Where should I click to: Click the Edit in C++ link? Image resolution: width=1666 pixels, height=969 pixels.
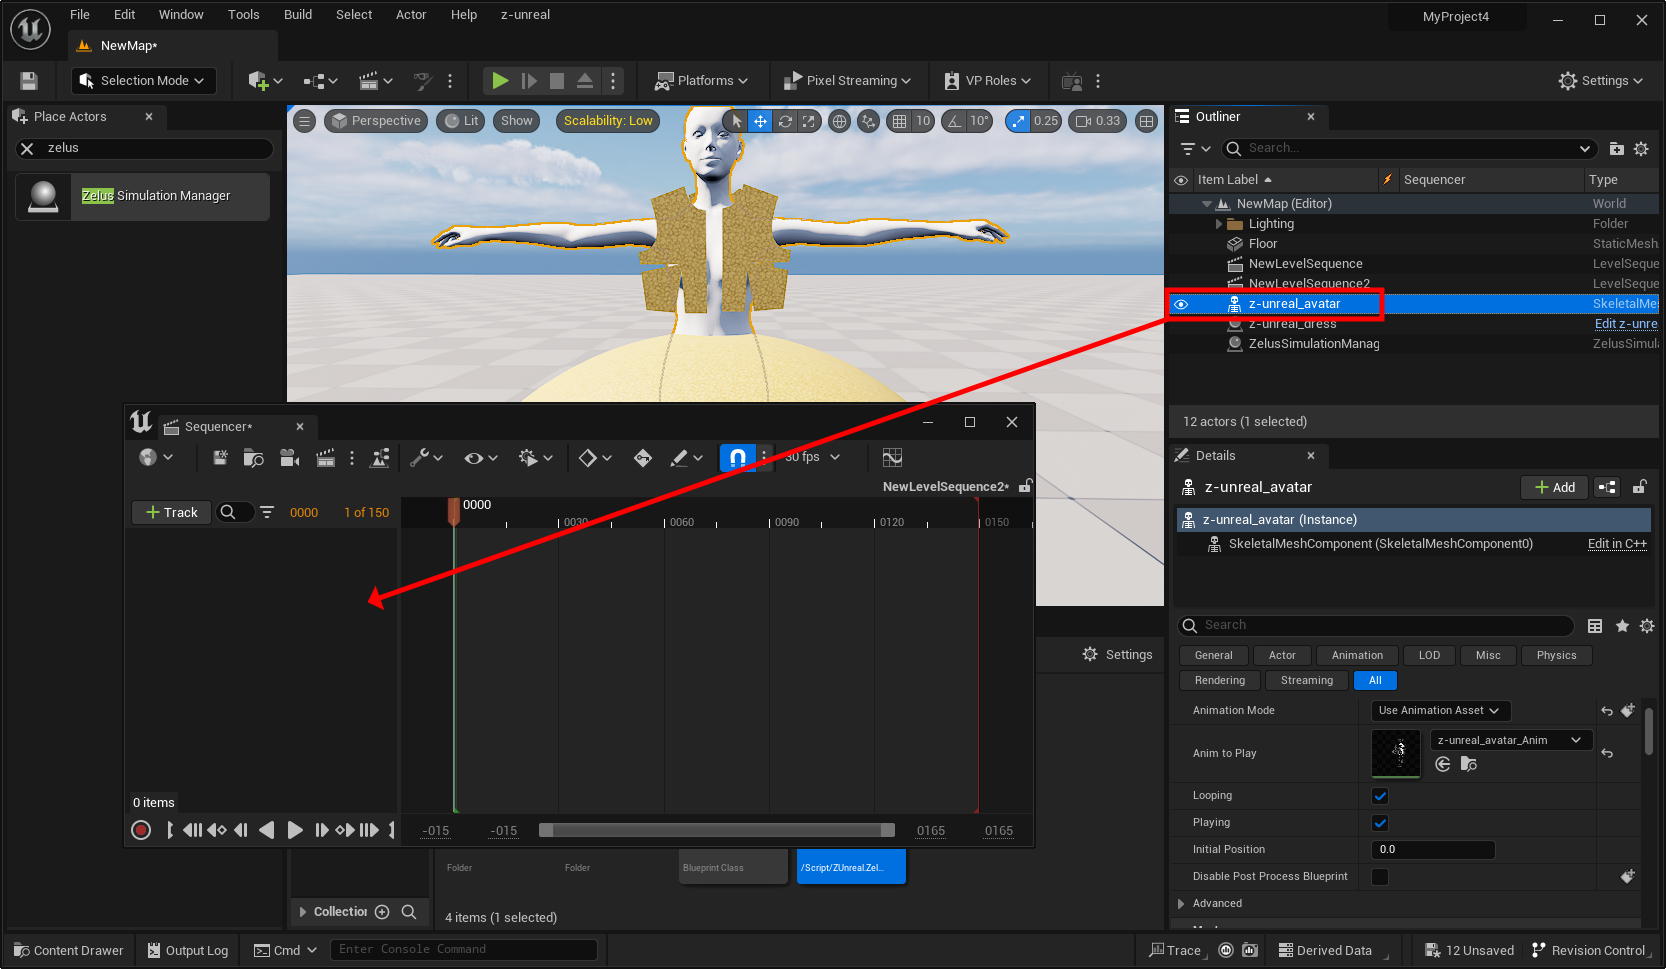1617,544
